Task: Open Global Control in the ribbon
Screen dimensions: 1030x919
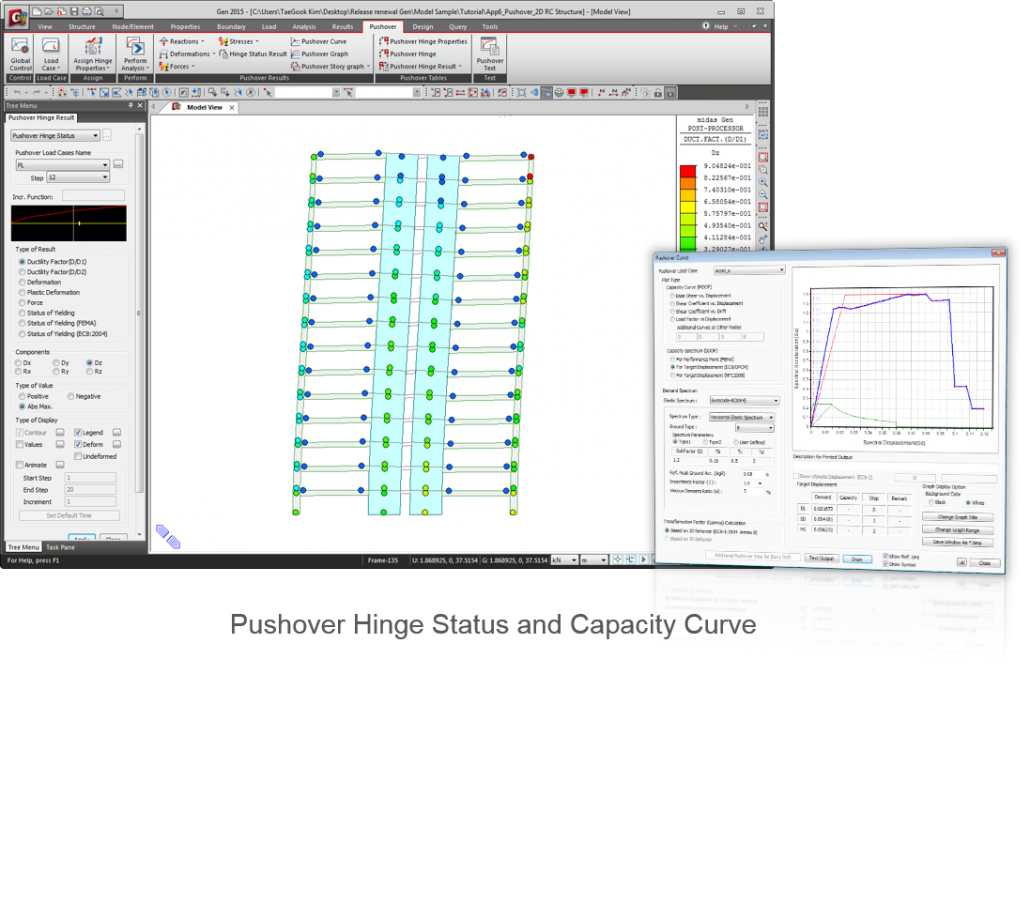Action: click(20, 54)
